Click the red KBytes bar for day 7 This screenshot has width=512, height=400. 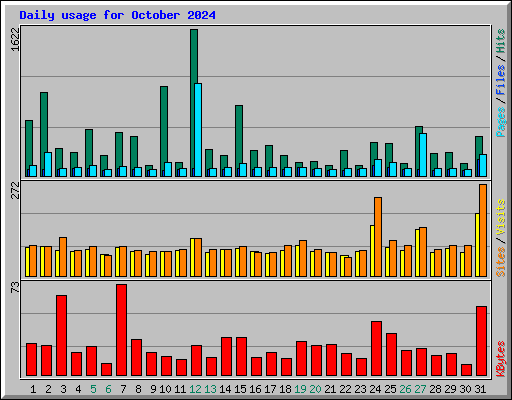(122, 330)
